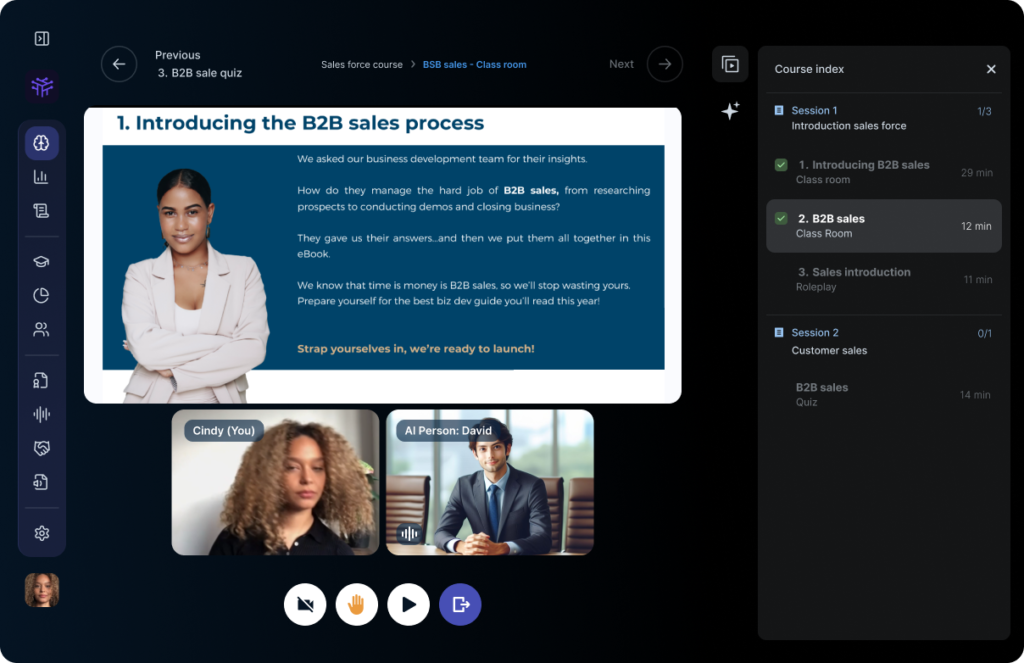Click the slide titled Introducing the B2B sales process
Viewport: 1024px width, 663px height.
383,255
